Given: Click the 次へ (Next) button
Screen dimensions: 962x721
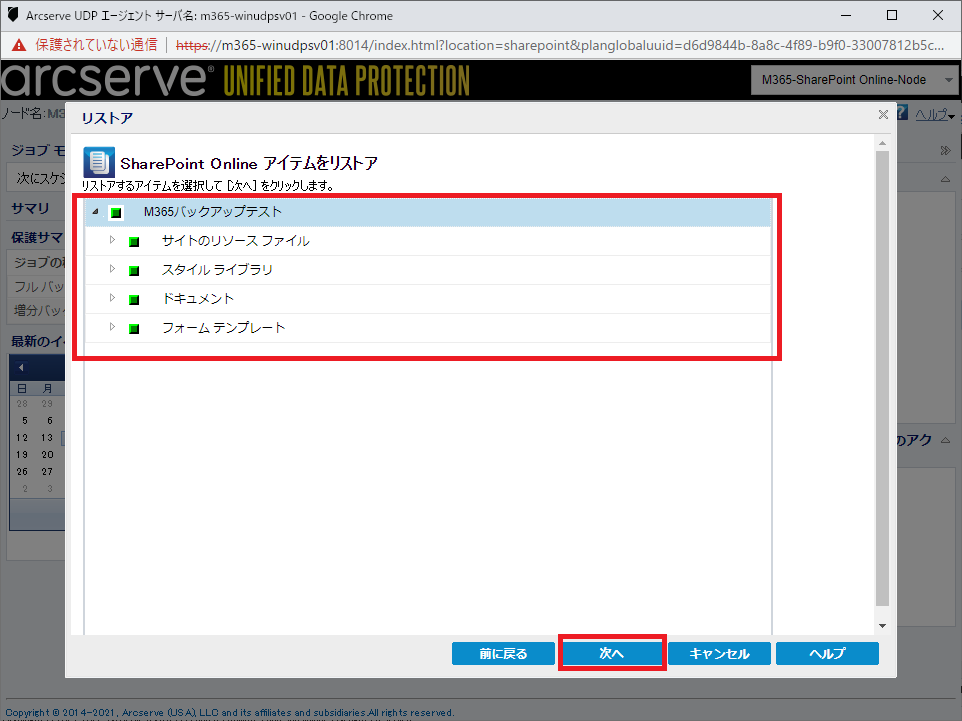Looking at the screenshot, I should pos(612,653).
